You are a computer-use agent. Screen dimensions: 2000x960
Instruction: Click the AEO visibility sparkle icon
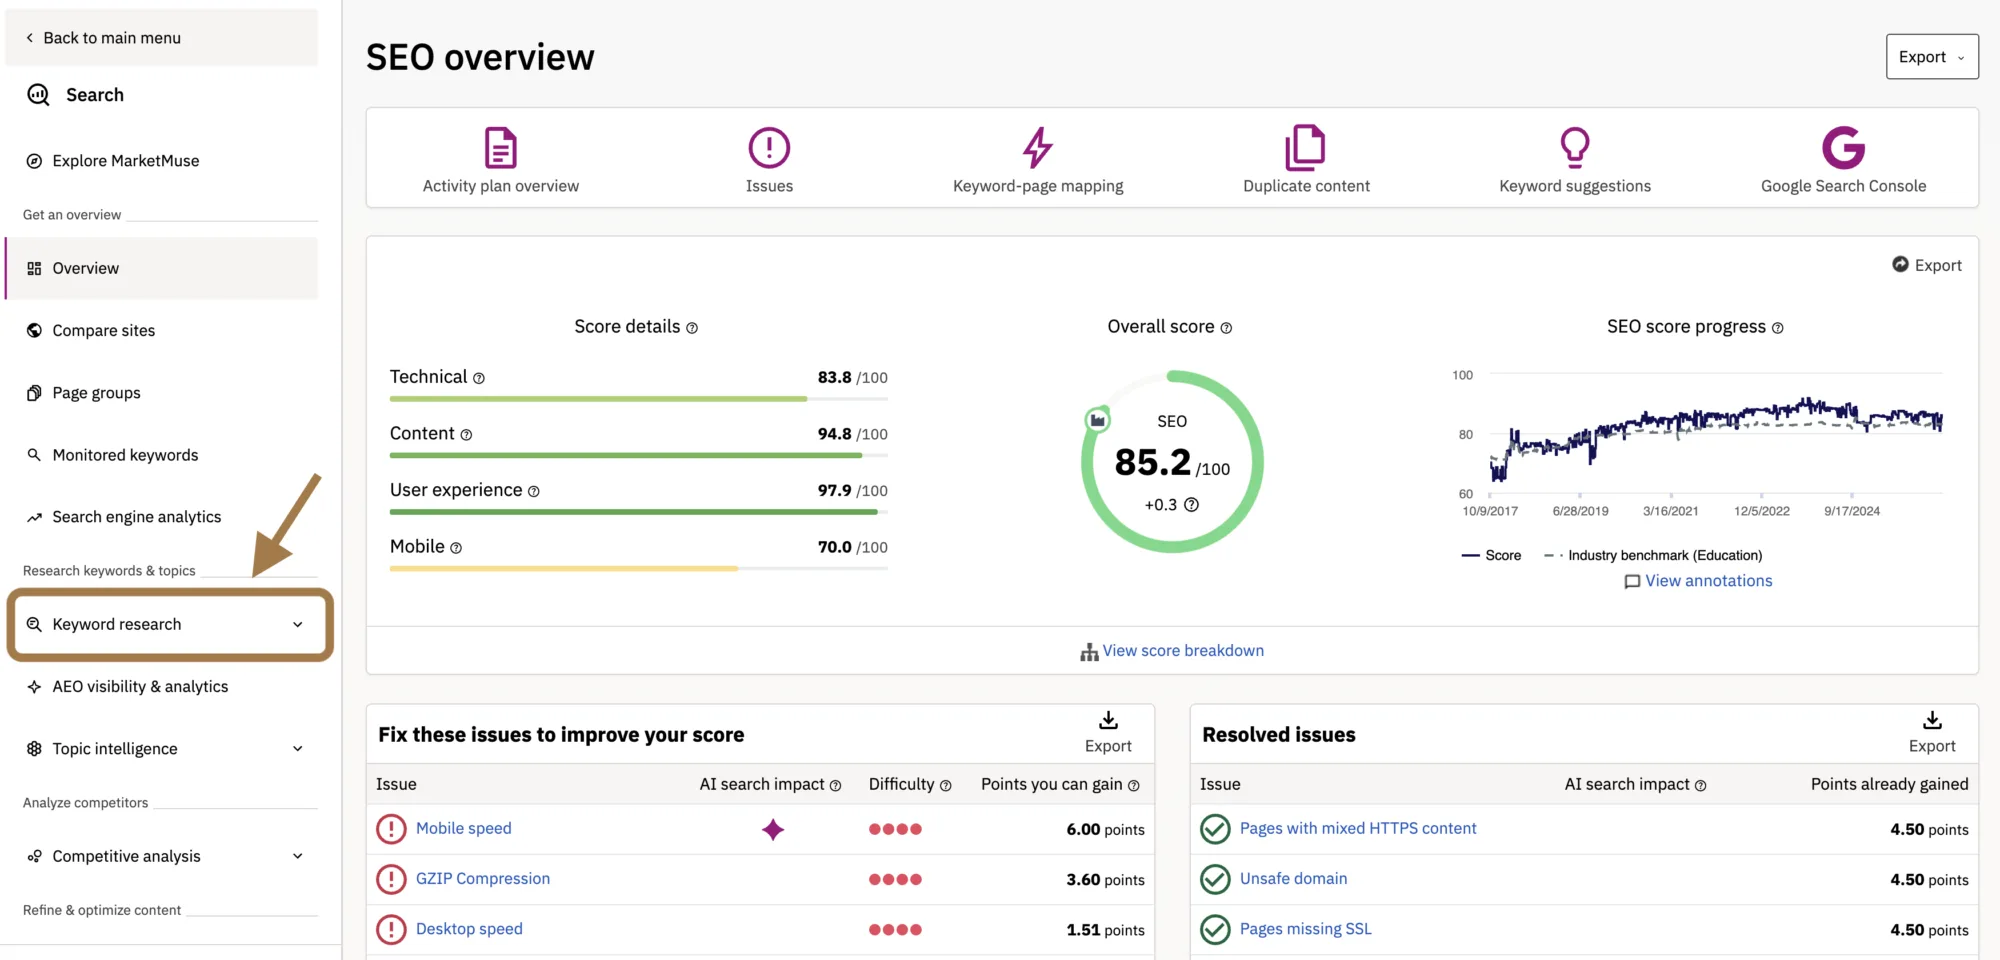click(x=34, y=687)
